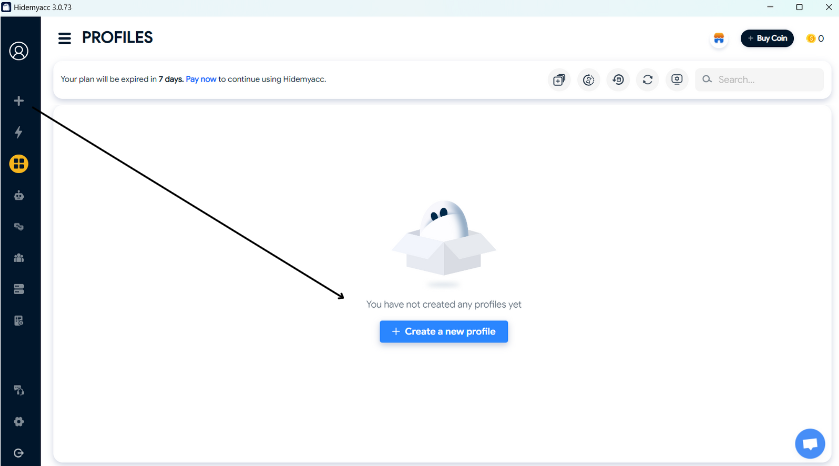Open the blue chat support bubble
The width and height of the screenshot is (839, 466).
(x=810, y=444)
